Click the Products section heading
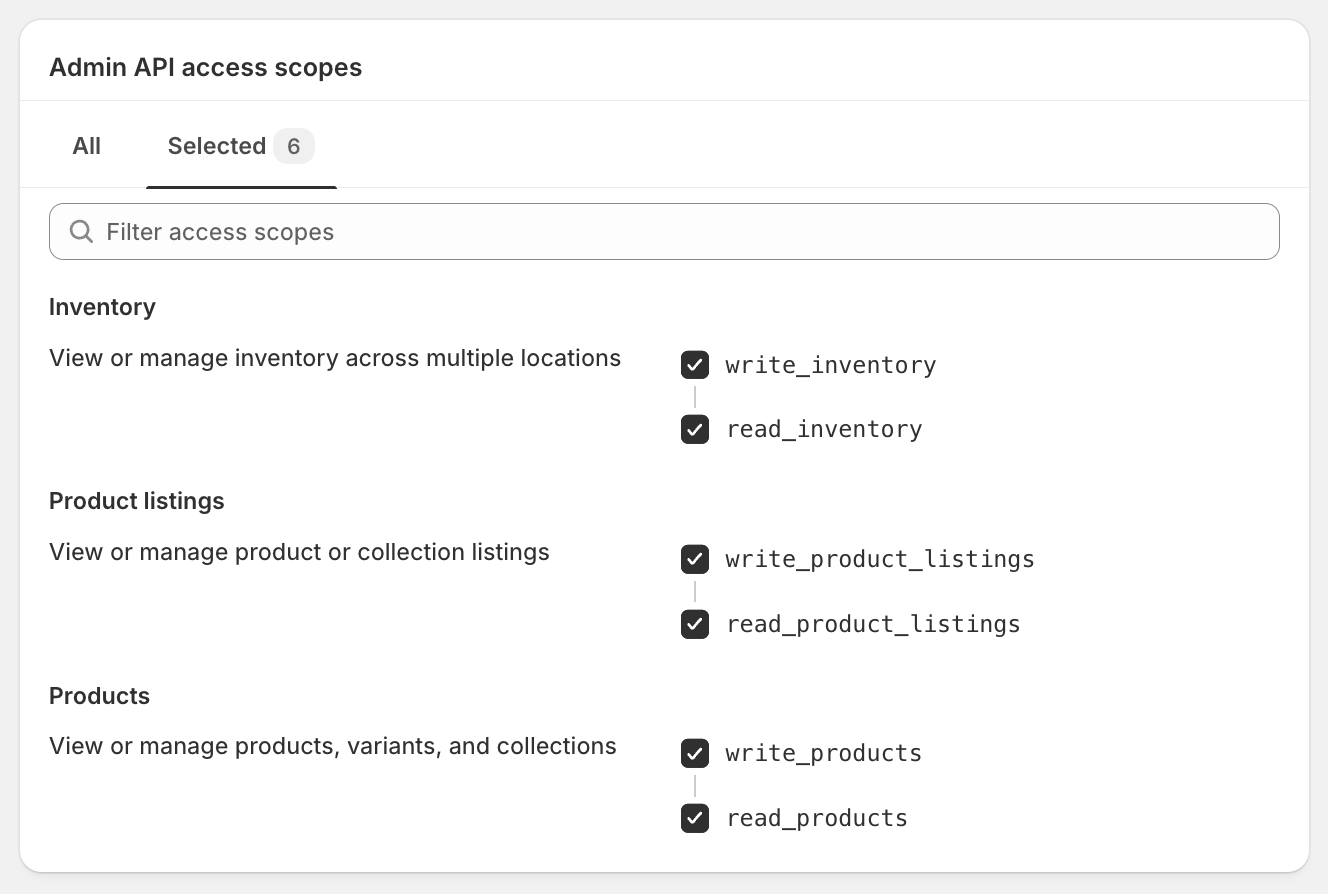The image size is (1328, 894). click(99, 696)
